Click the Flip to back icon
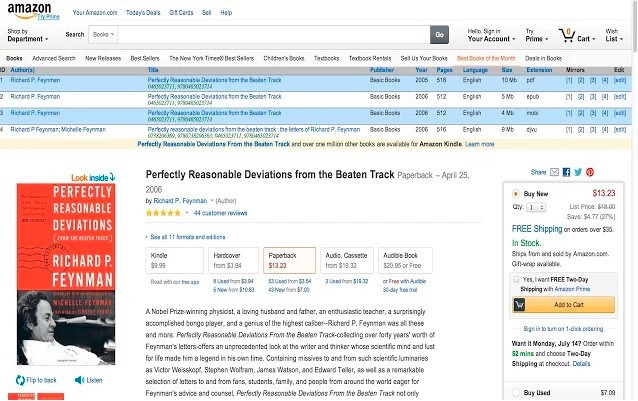 coord(20,380)
